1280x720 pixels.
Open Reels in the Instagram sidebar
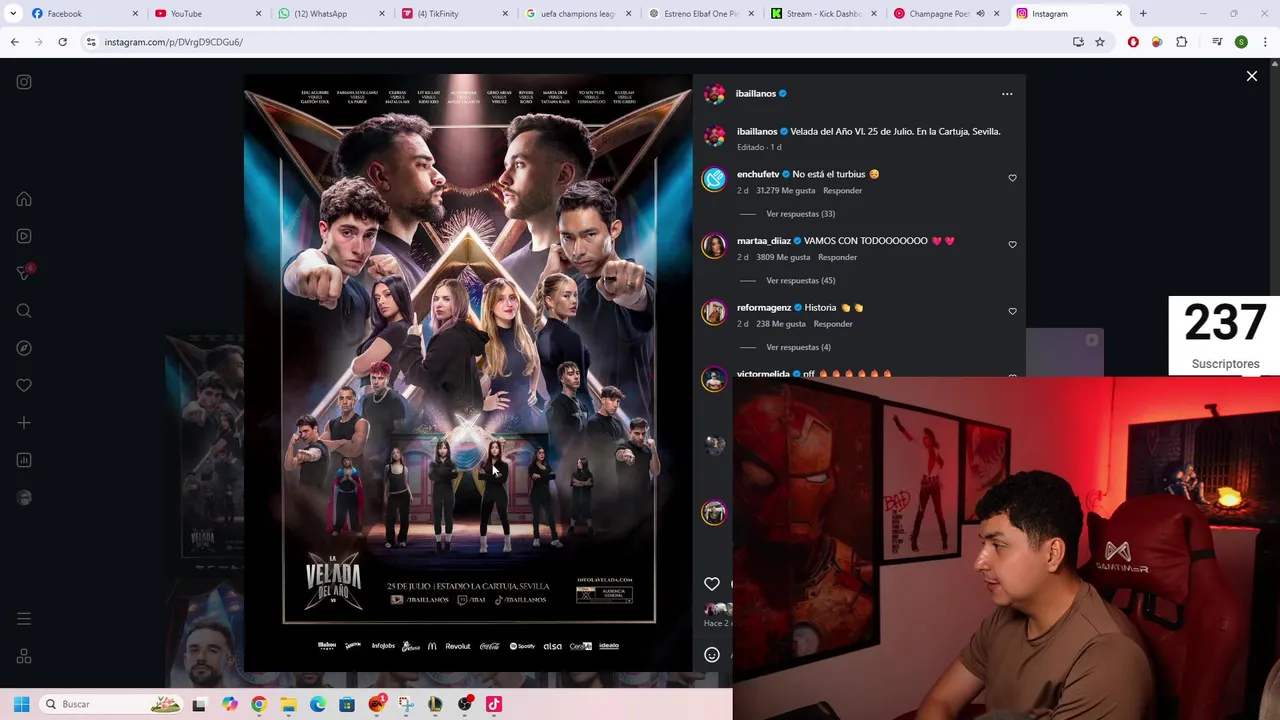pyautogui.click(x=24, y=236)
